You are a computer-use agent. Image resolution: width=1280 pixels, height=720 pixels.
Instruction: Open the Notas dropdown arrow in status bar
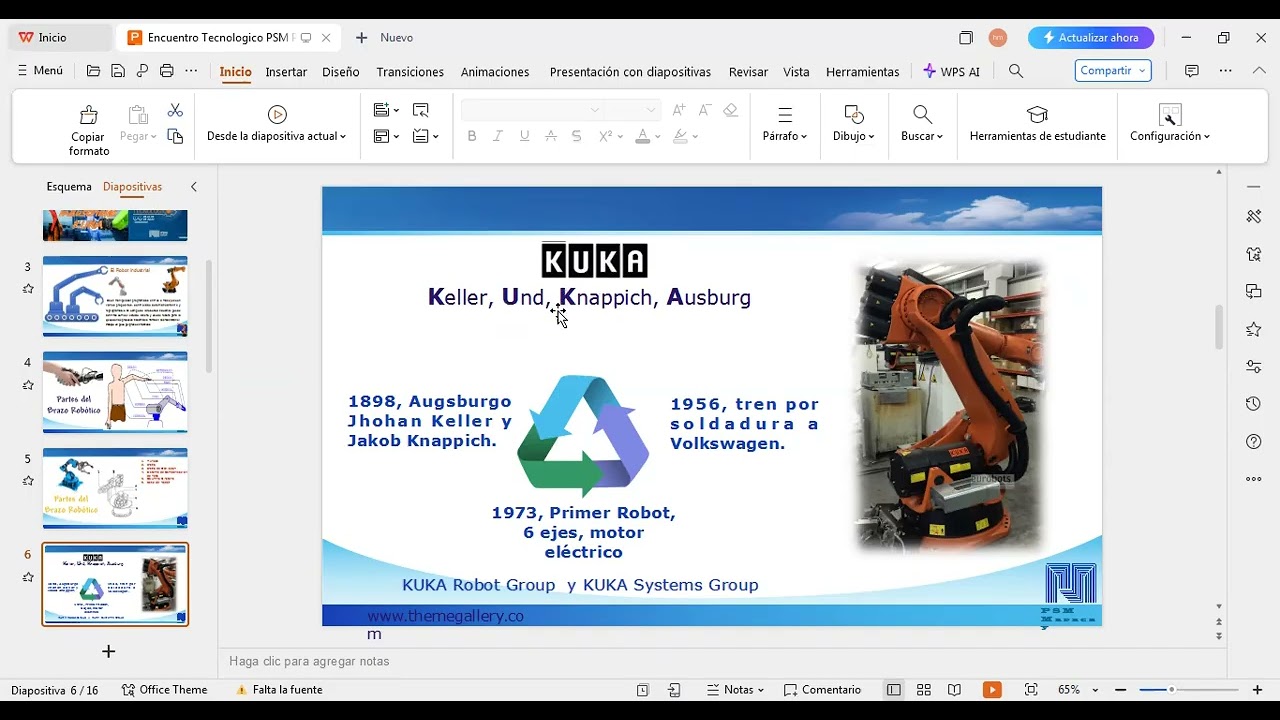coord(761,690)
